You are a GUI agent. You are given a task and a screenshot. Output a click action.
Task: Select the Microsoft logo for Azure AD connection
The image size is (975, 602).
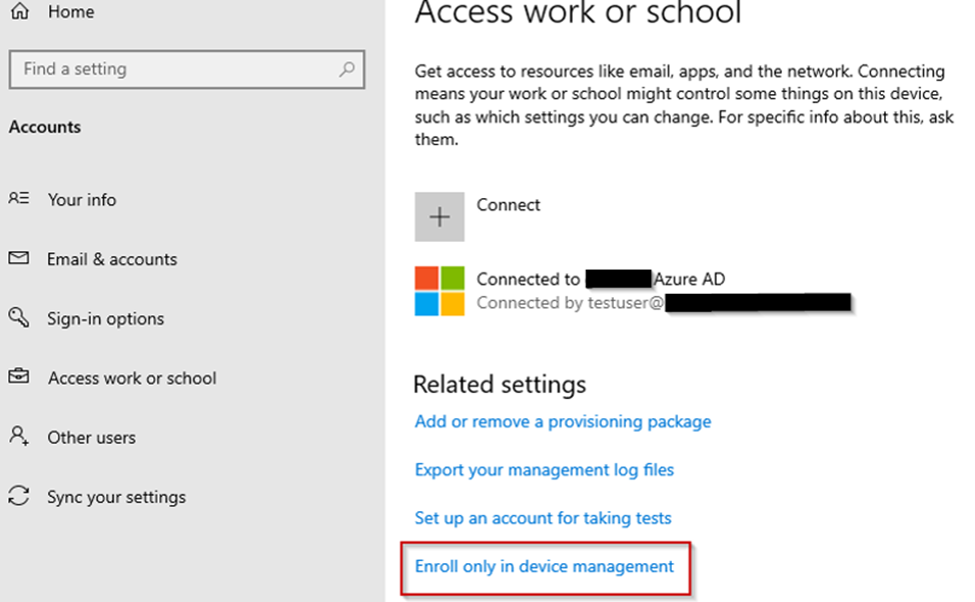pos(439,291)
